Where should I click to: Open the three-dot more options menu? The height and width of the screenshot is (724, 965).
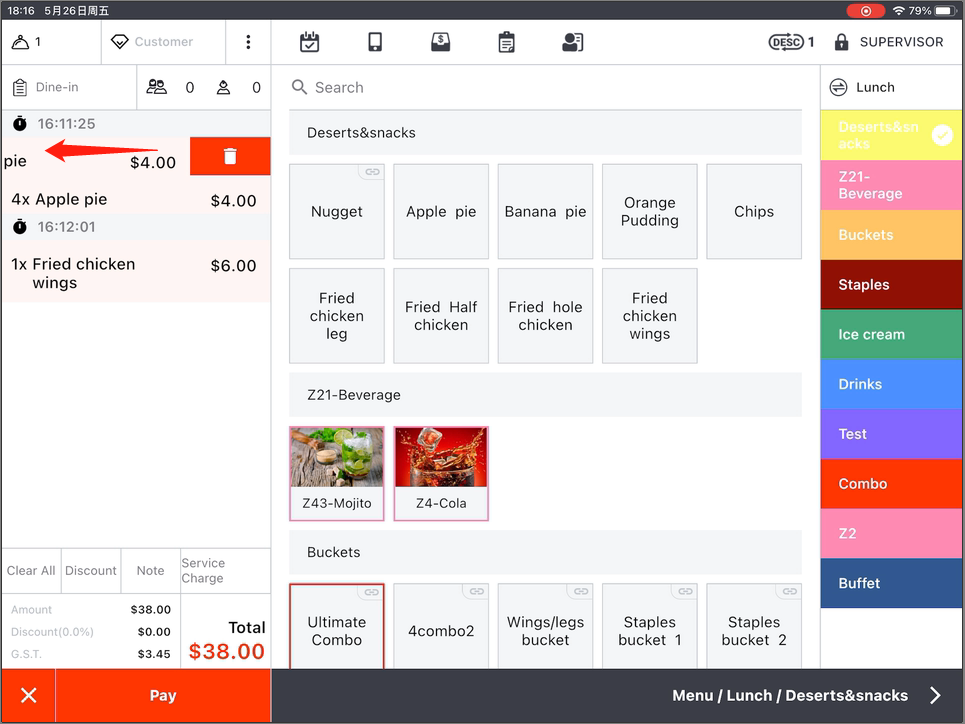[x=248, y=42]
